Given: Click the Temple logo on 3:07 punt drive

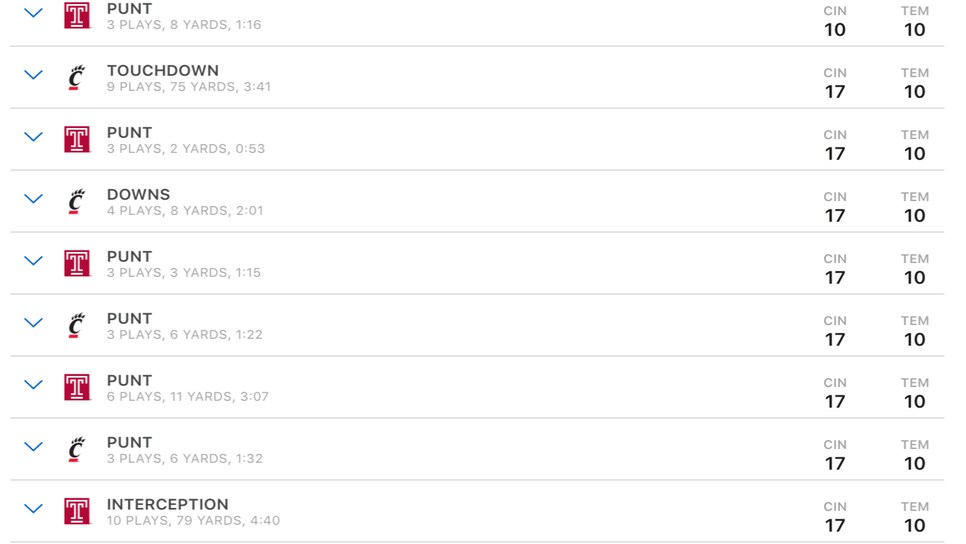Looking at the screenshot, I should point(77,387).
